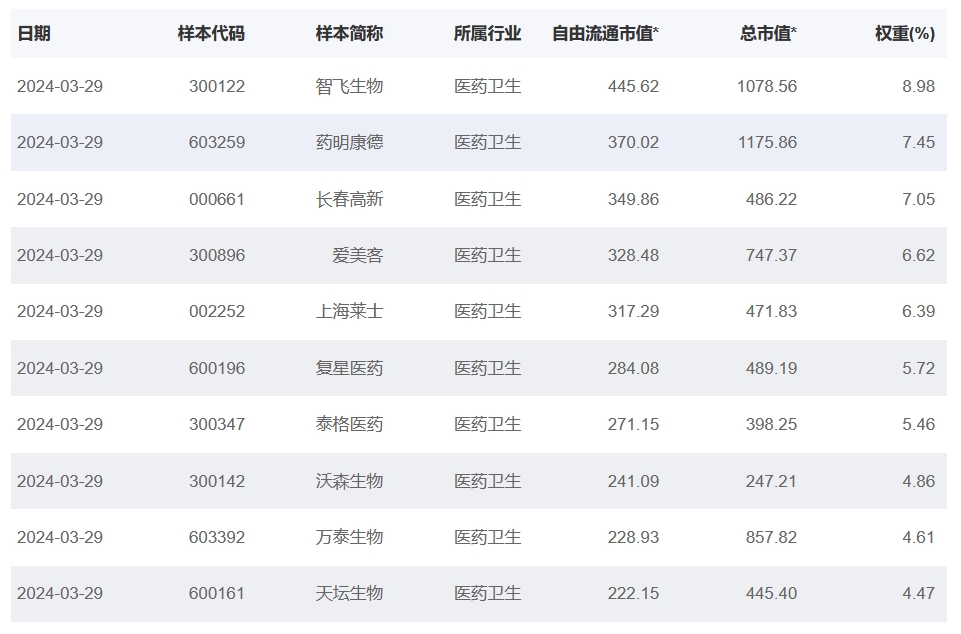The width and height of the screenshot is (961, 634).
Task: Click the 日期 column header
Action: pos(34,33)
